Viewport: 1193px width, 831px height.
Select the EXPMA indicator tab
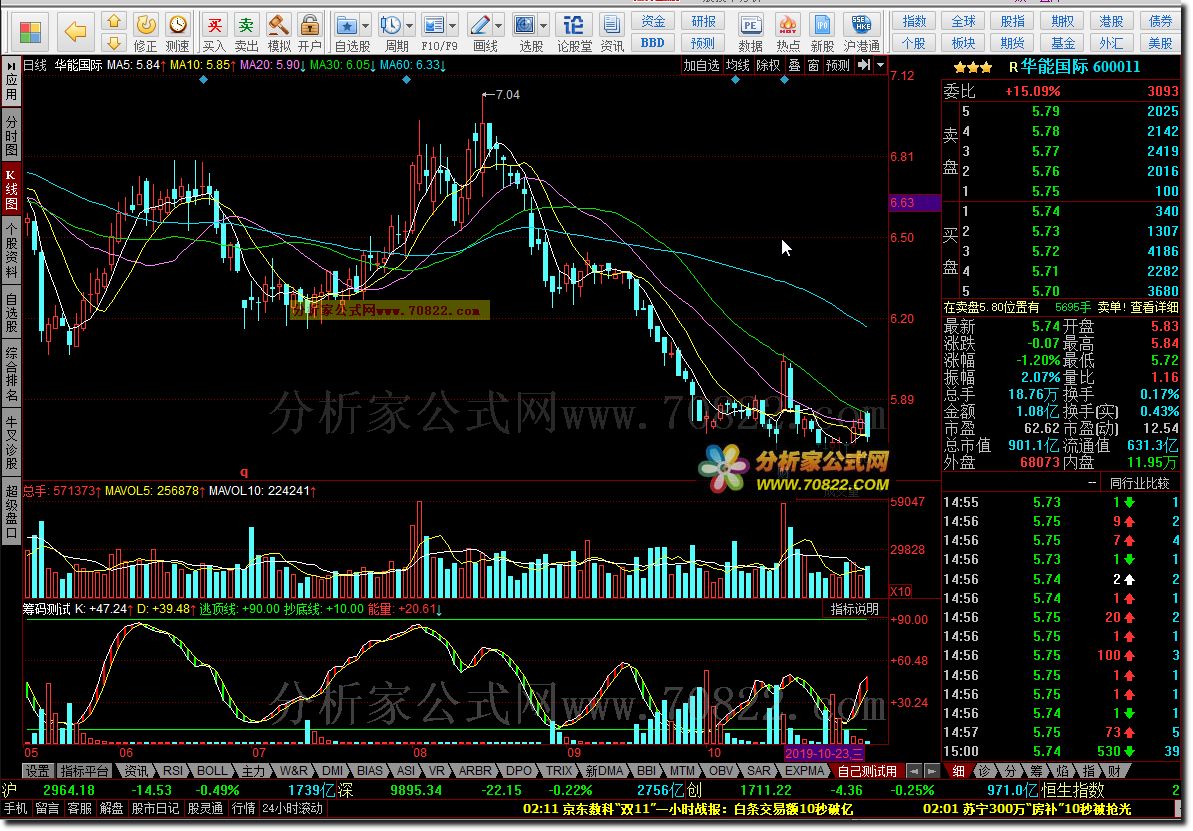804,771
